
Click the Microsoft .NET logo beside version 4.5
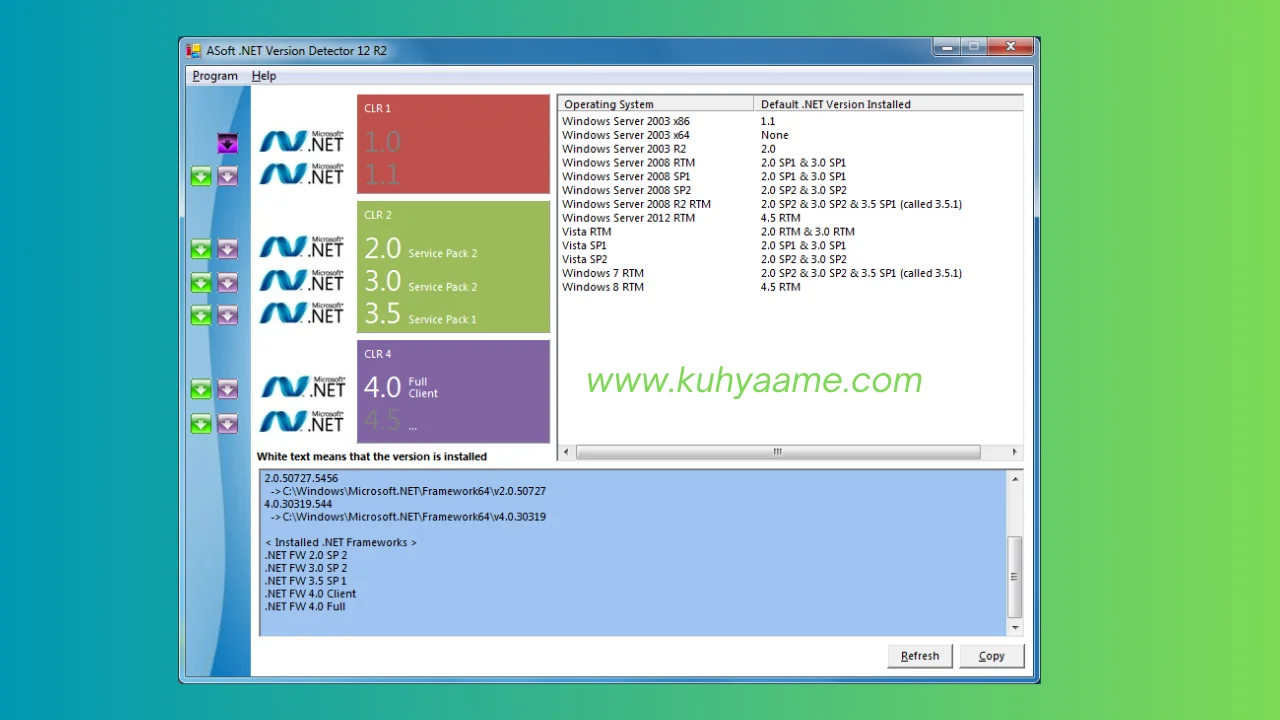[302, 421]
